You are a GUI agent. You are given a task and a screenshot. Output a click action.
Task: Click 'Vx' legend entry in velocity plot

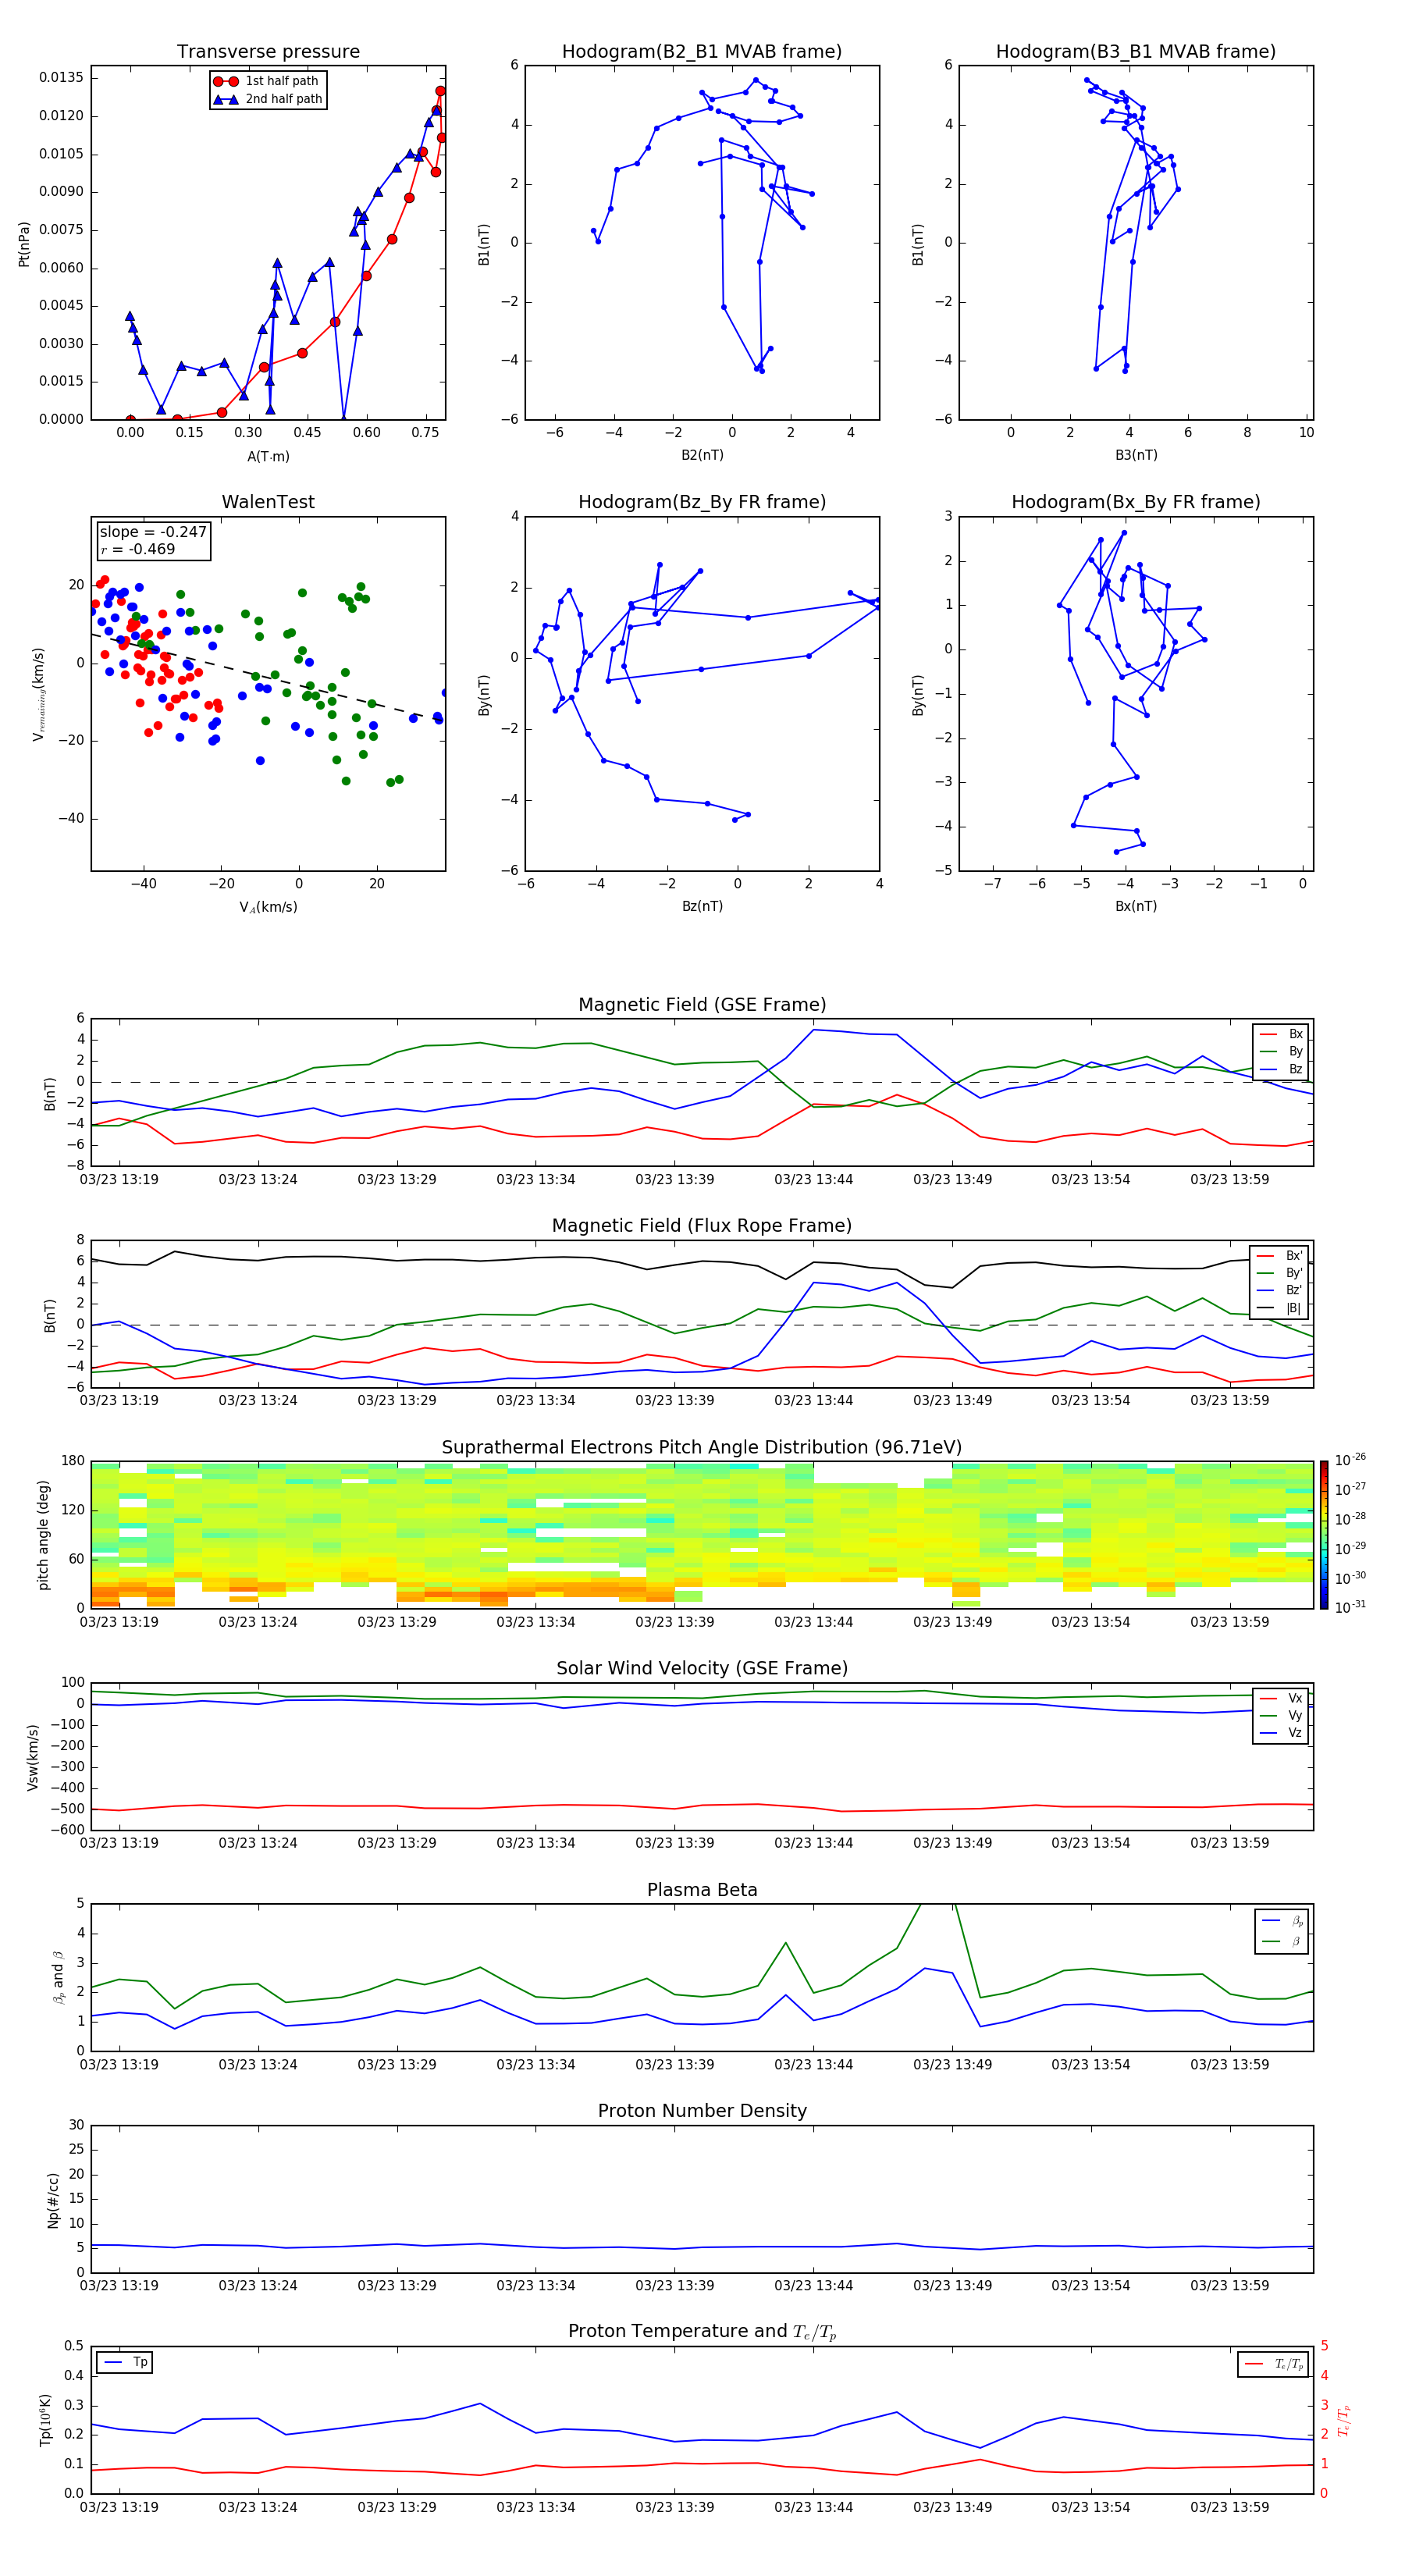(1281, 1698)
